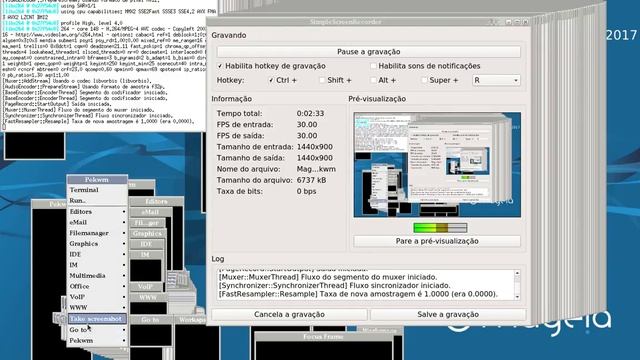
Task: Click 'Cancela a gravação' button
Action: click(x=289, y=315)
